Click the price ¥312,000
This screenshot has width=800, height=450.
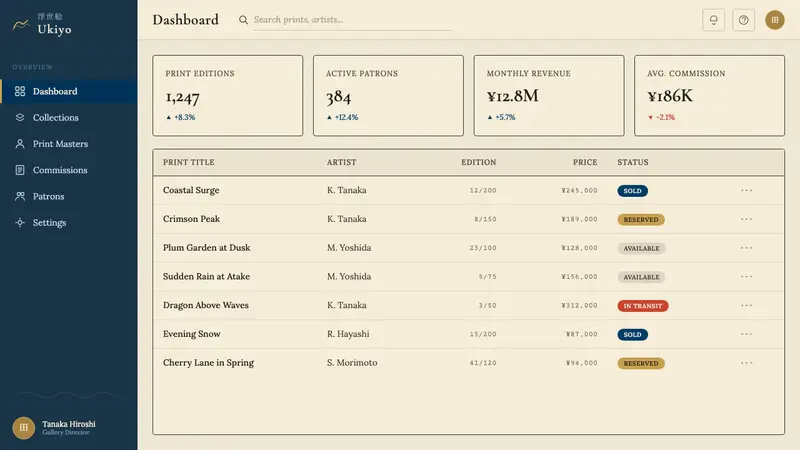click(x=579, y=306)
